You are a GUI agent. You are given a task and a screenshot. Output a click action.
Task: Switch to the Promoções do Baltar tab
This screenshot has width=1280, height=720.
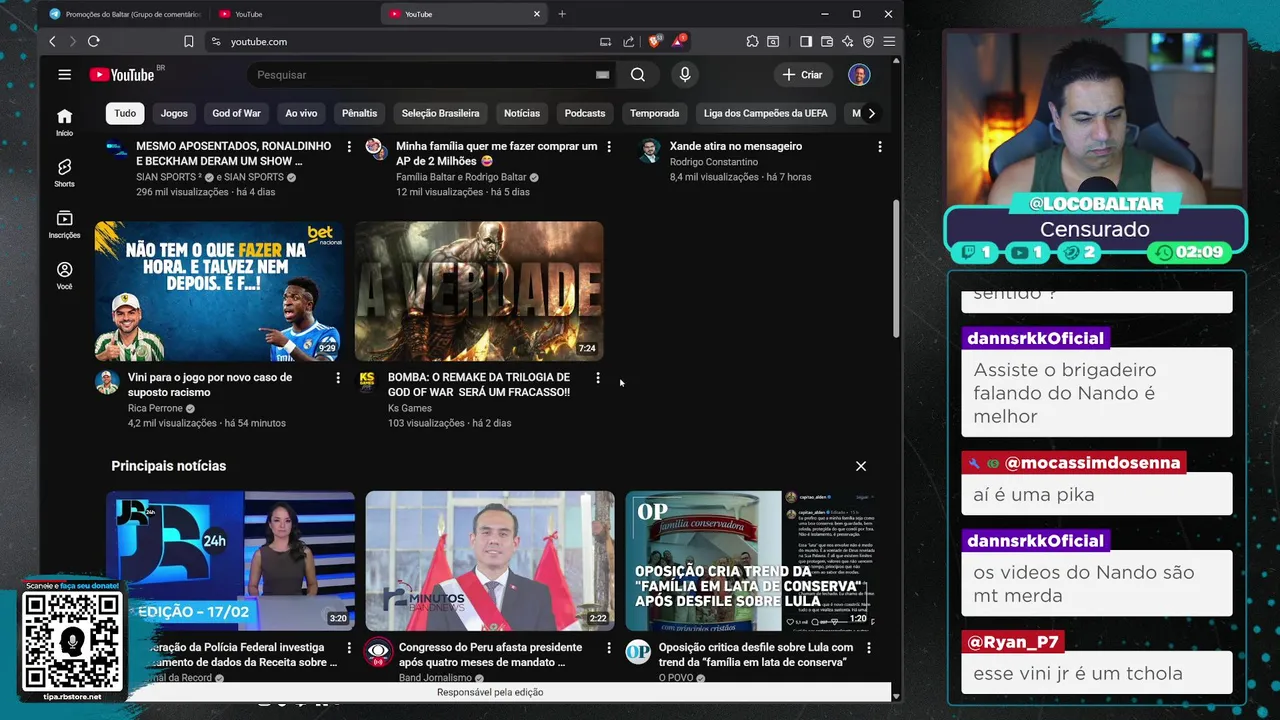pos(125,14)
